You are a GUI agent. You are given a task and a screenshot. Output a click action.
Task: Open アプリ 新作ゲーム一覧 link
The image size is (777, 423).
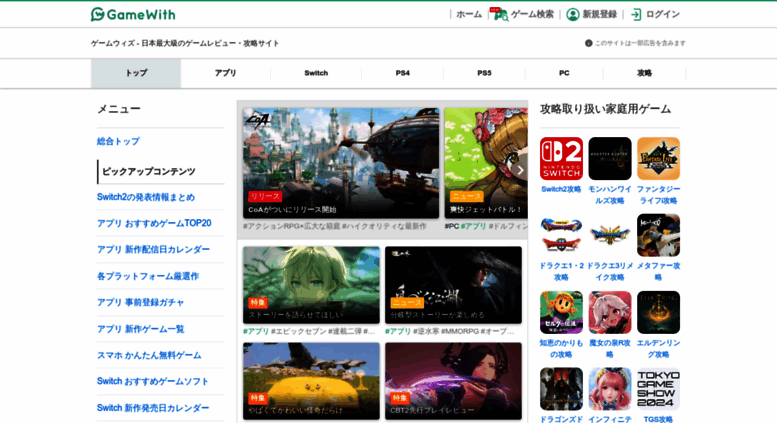140,329
